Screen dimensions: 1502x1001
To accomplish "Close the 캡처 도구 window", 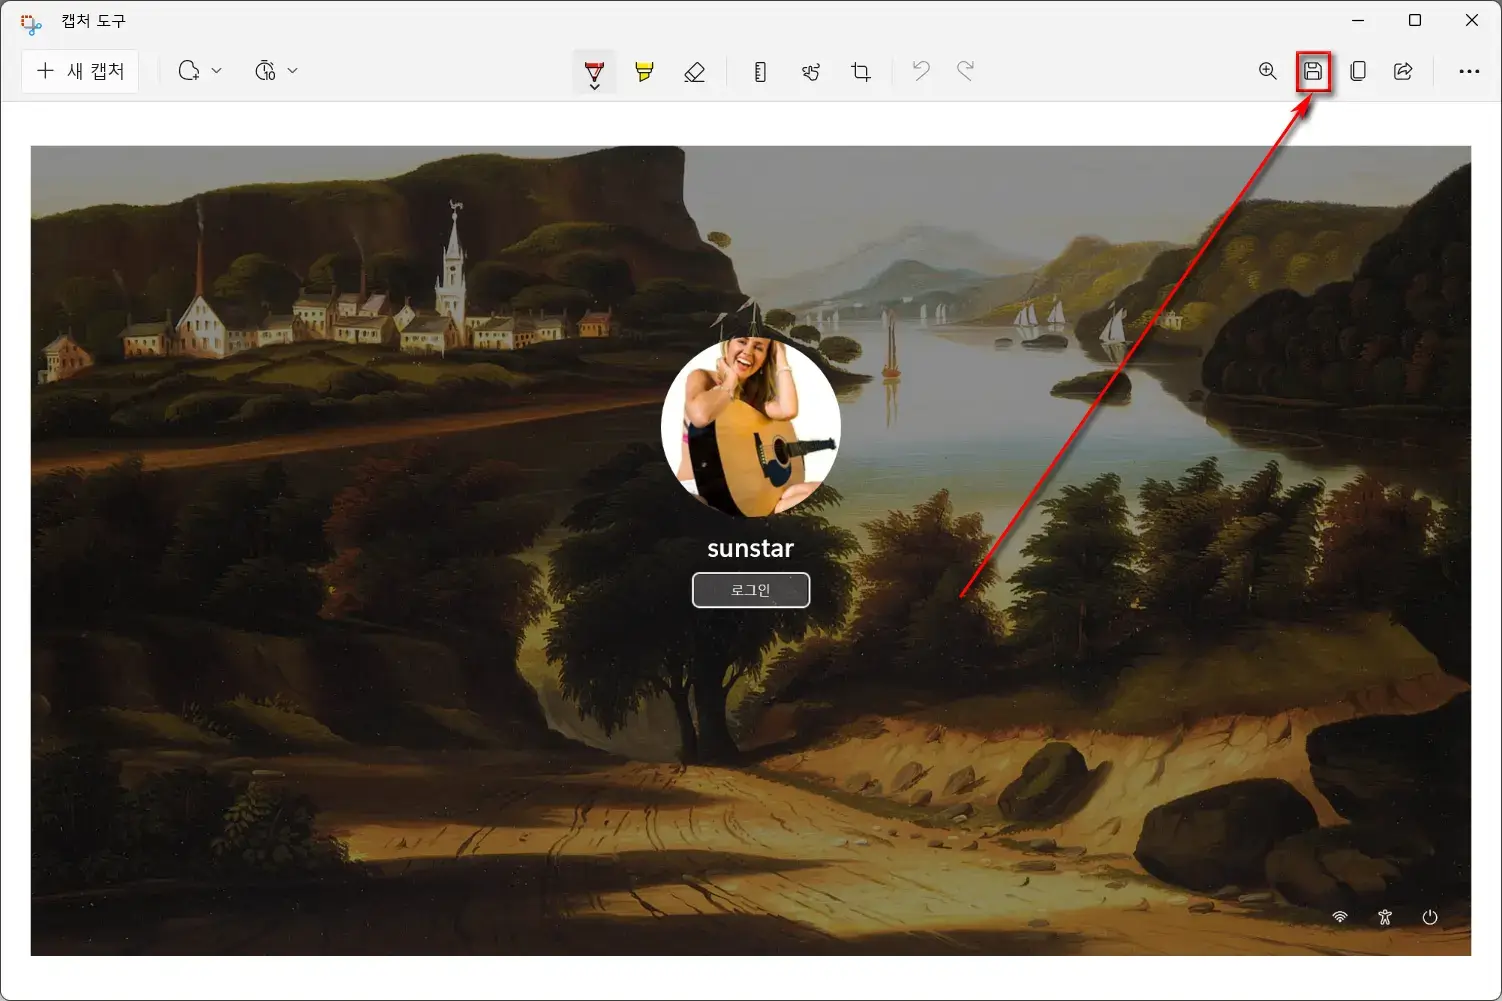I will tap(1472, 20).
